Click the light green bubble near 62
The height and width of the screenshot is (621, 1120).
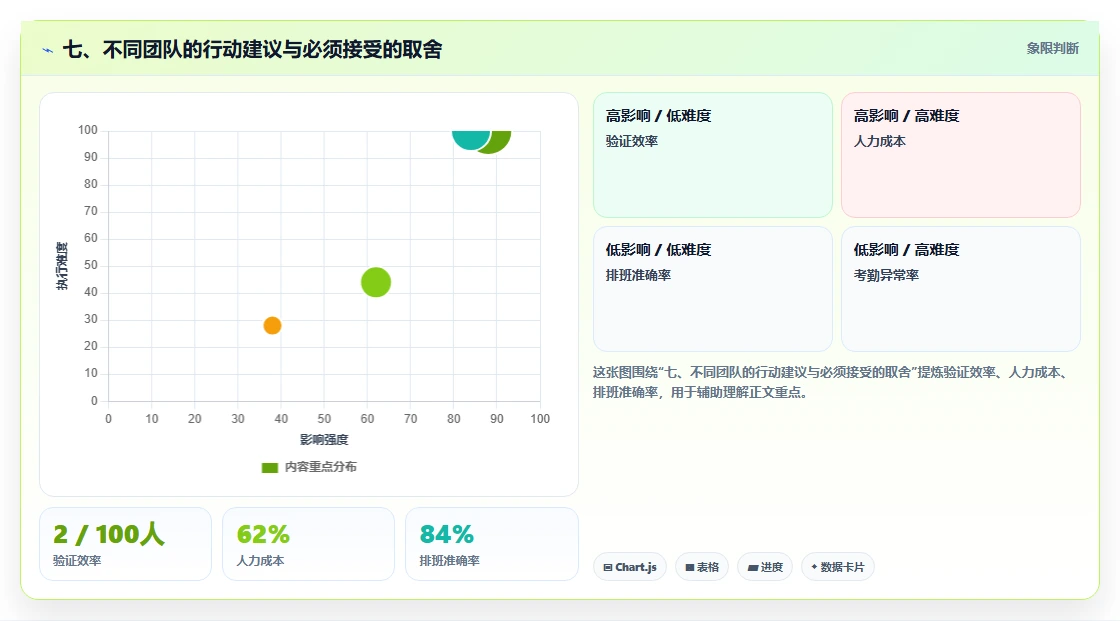click(376, 282)
